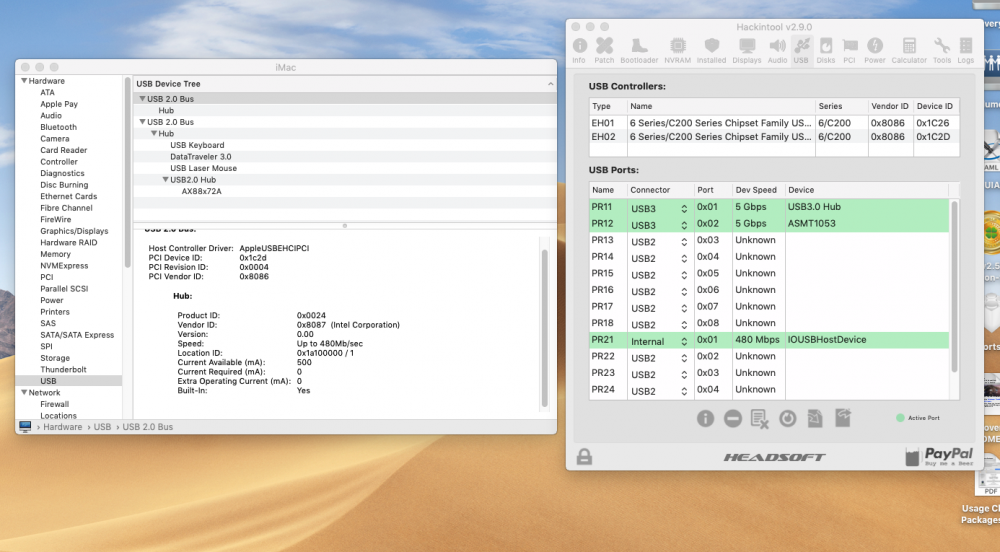Click the export button below ports list
The height and width of the screenshot is (552, 1000).
tap(843, 418)
